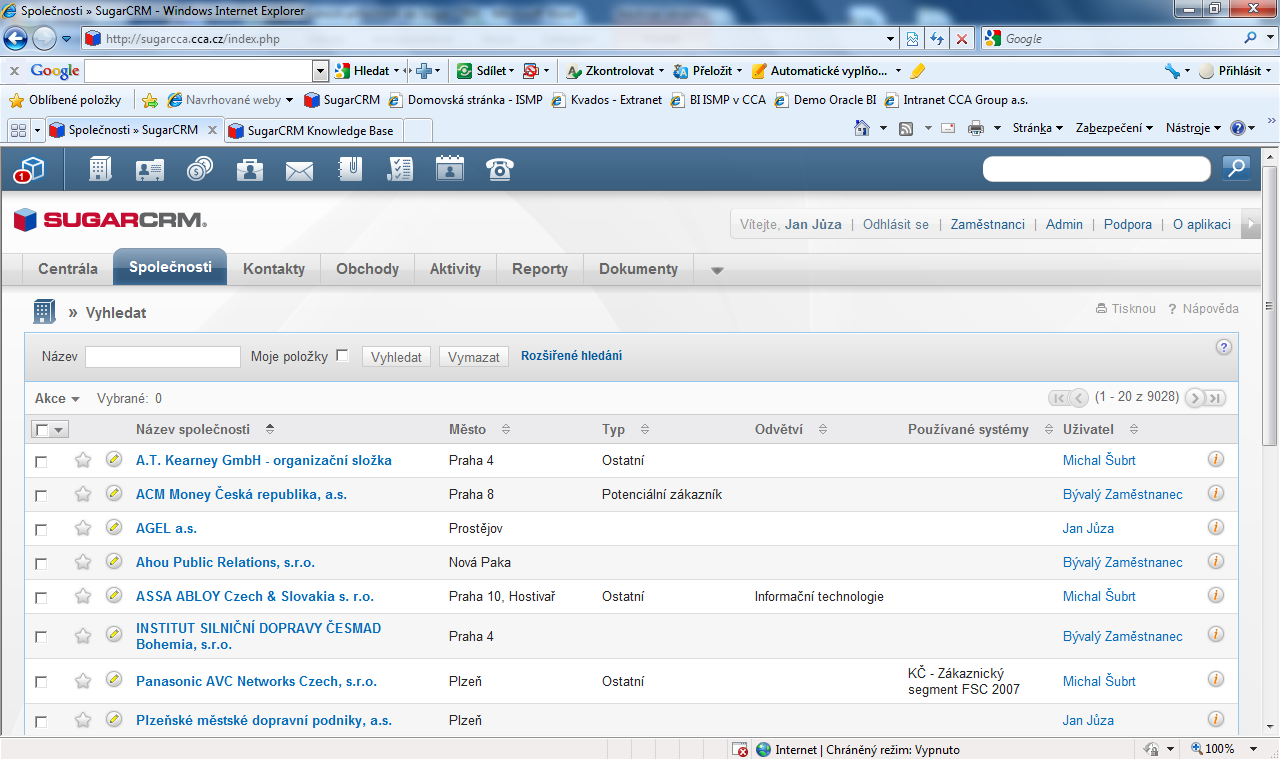Show info icon for ASSA ABLOY row
The image size is (1280, 760).
pos(1216,595)
